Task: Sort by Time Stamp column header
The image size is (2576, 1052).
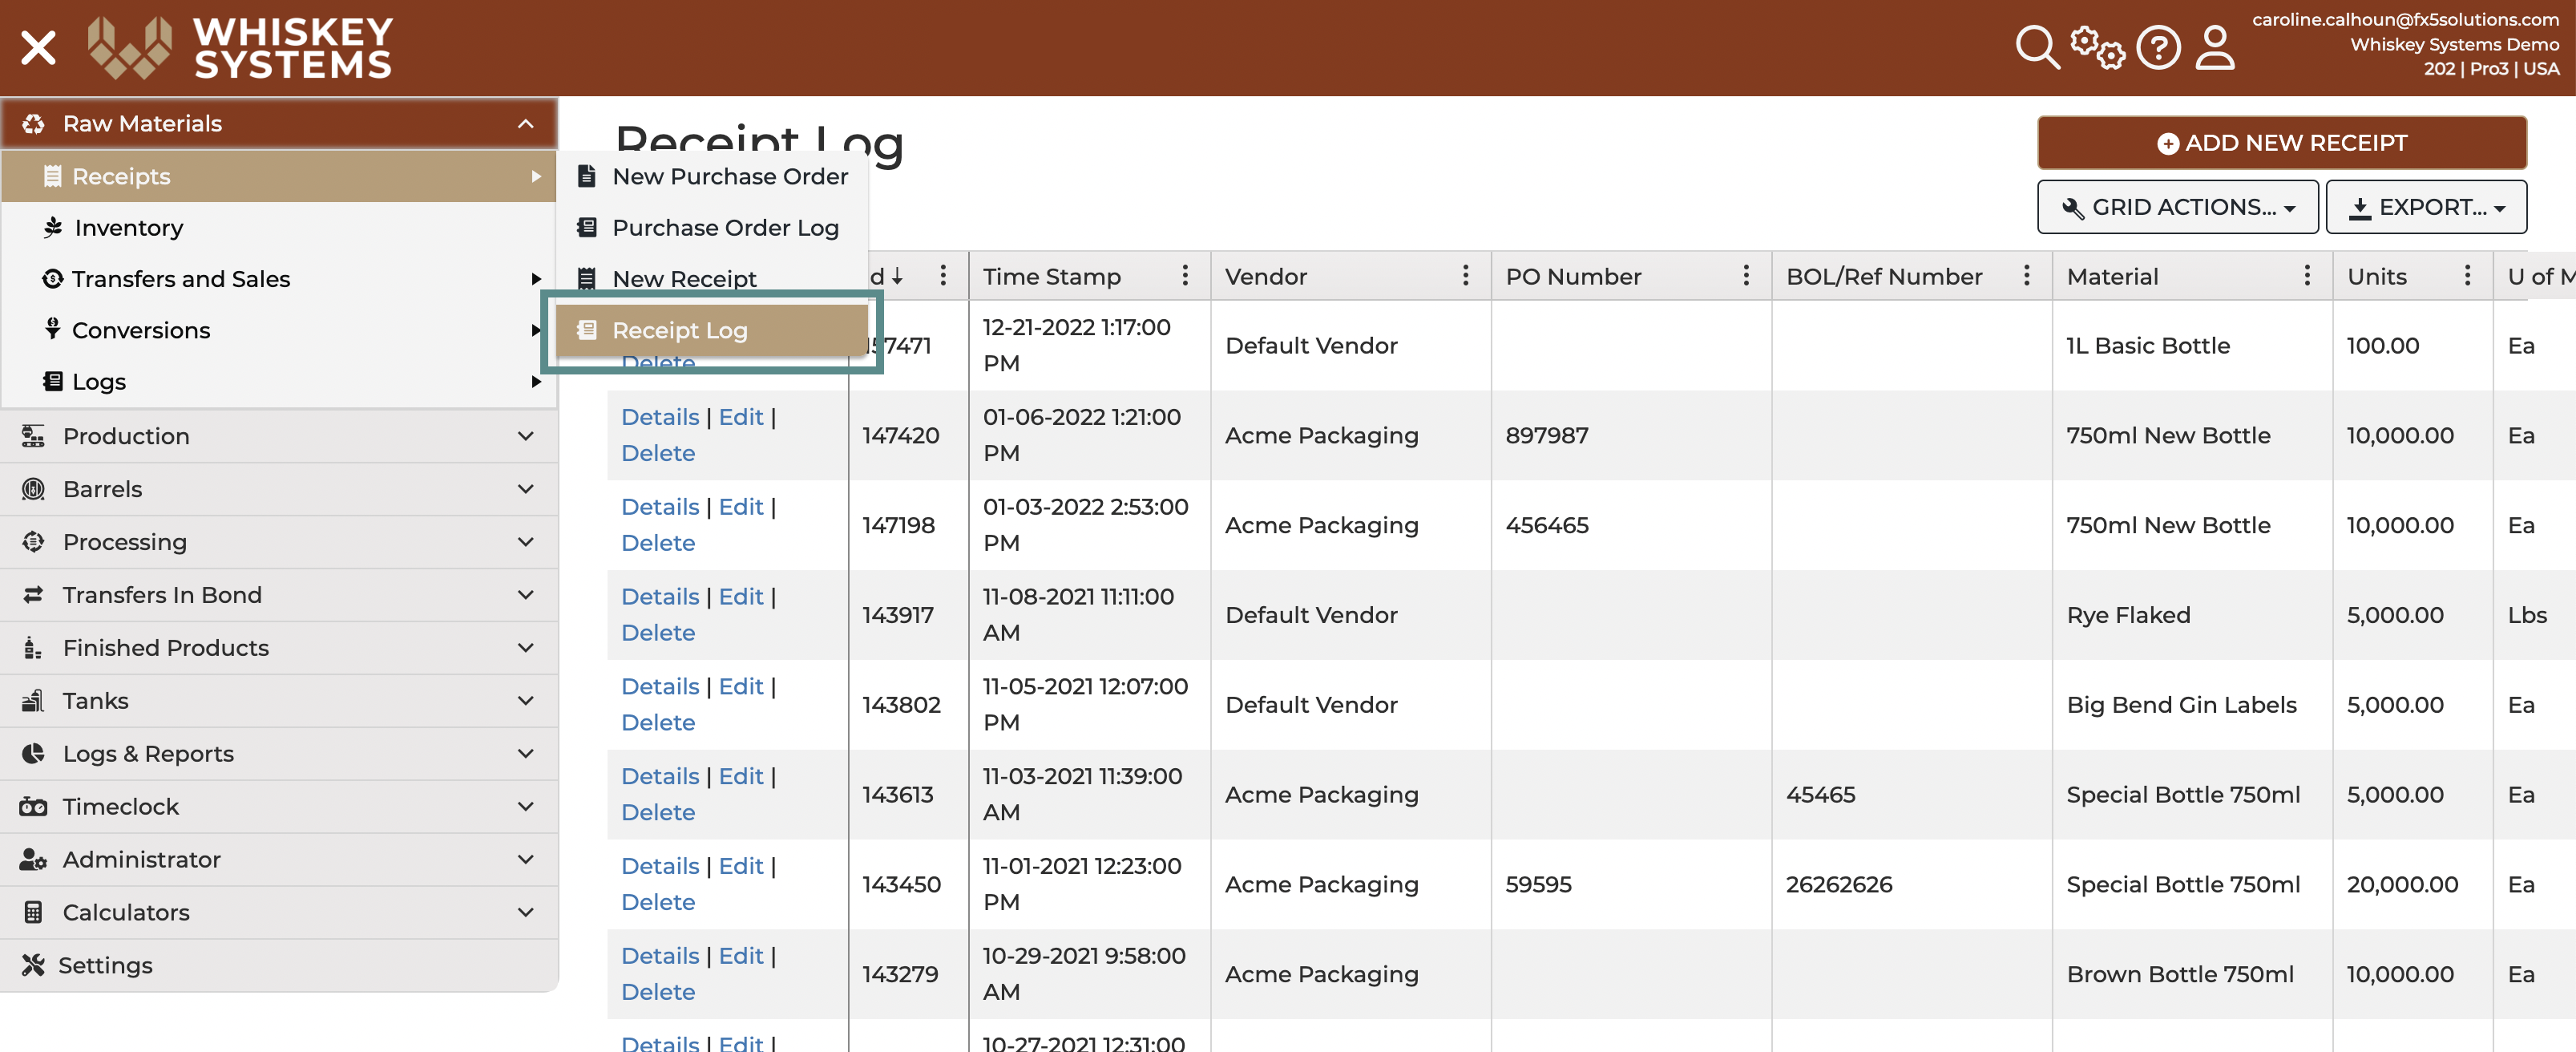Action: tap(1051, 277)
